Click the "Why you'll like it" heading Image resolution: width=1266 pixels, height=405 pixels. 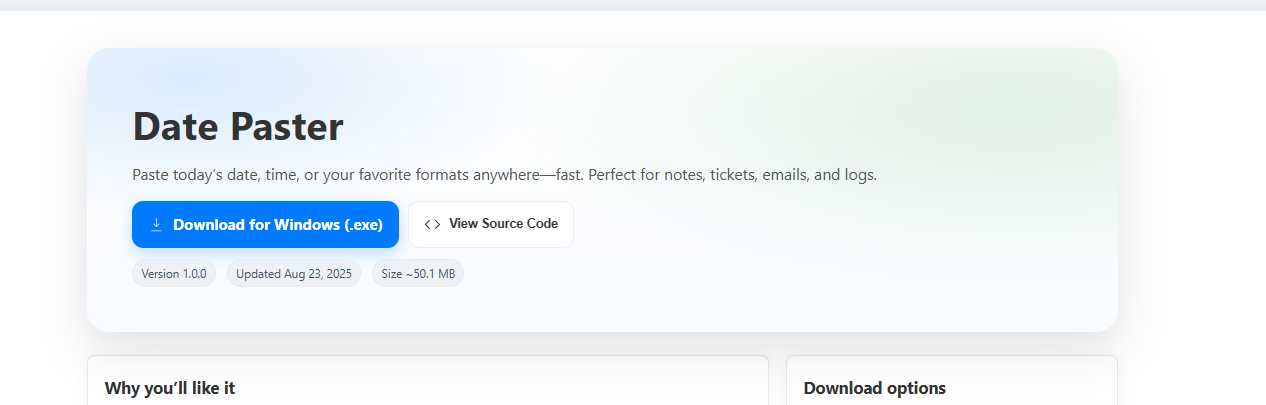(x=170, y=388)
